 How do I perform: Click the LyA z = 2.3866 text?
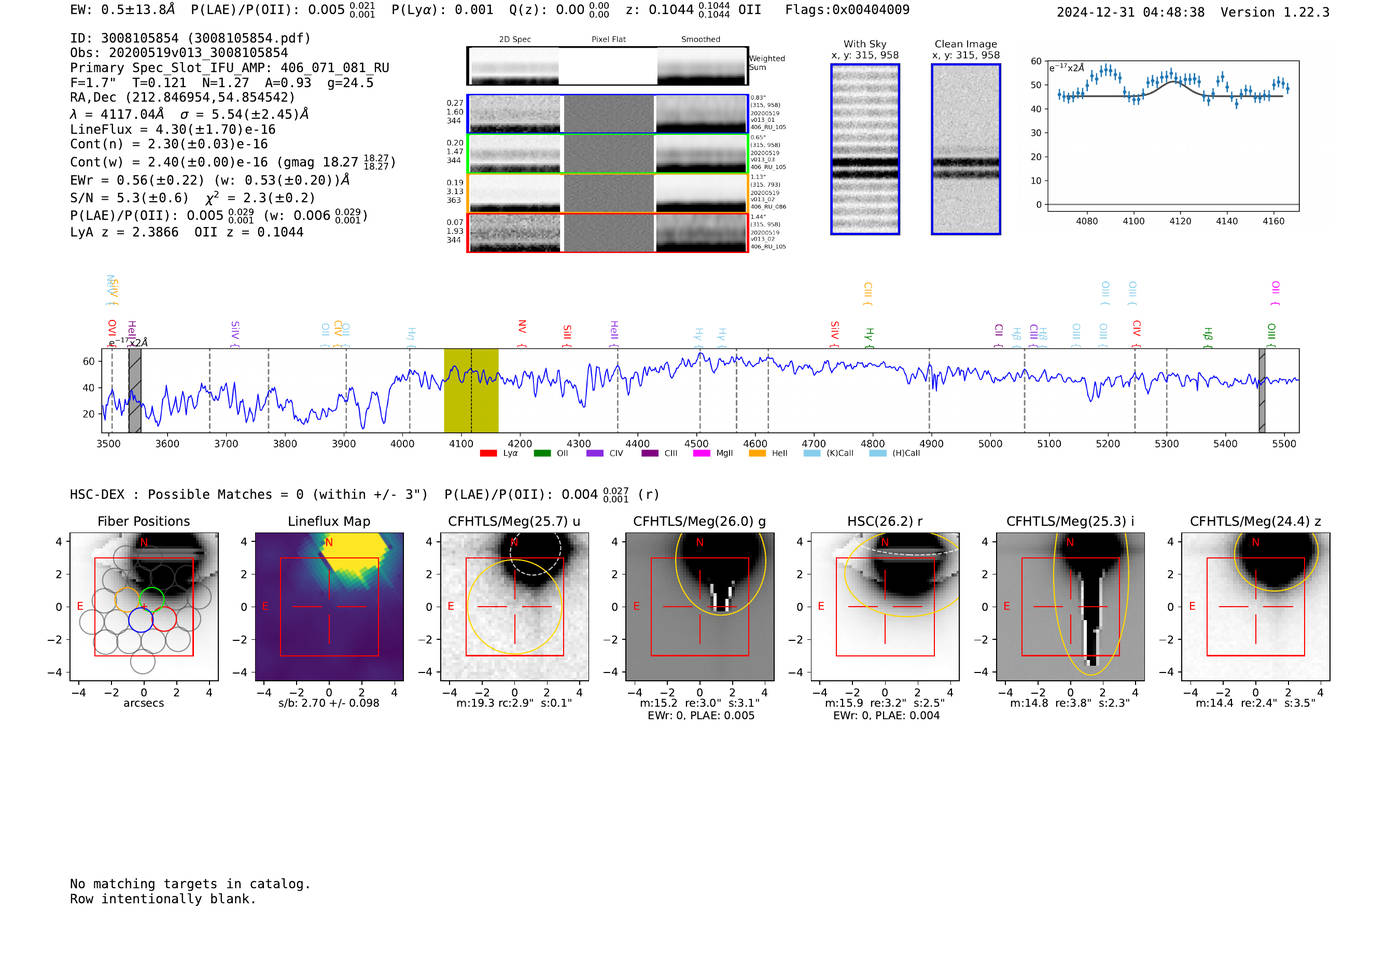tap(124, 232)
